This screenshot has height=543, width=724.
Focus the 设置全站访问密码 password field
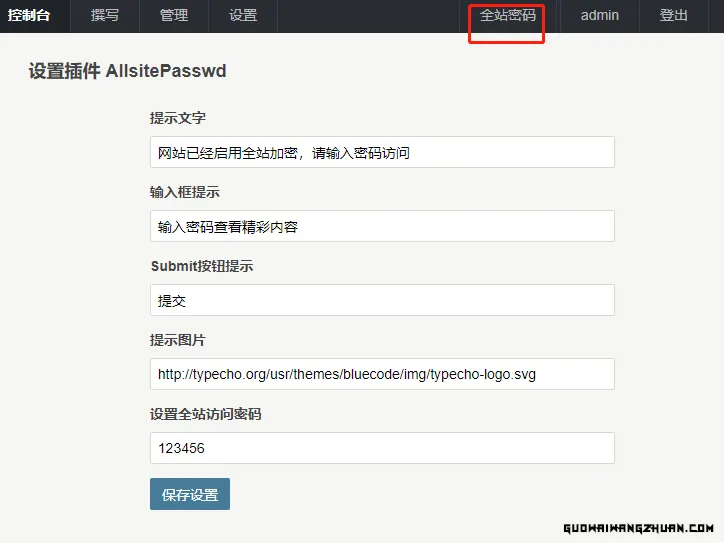[382, 448]
